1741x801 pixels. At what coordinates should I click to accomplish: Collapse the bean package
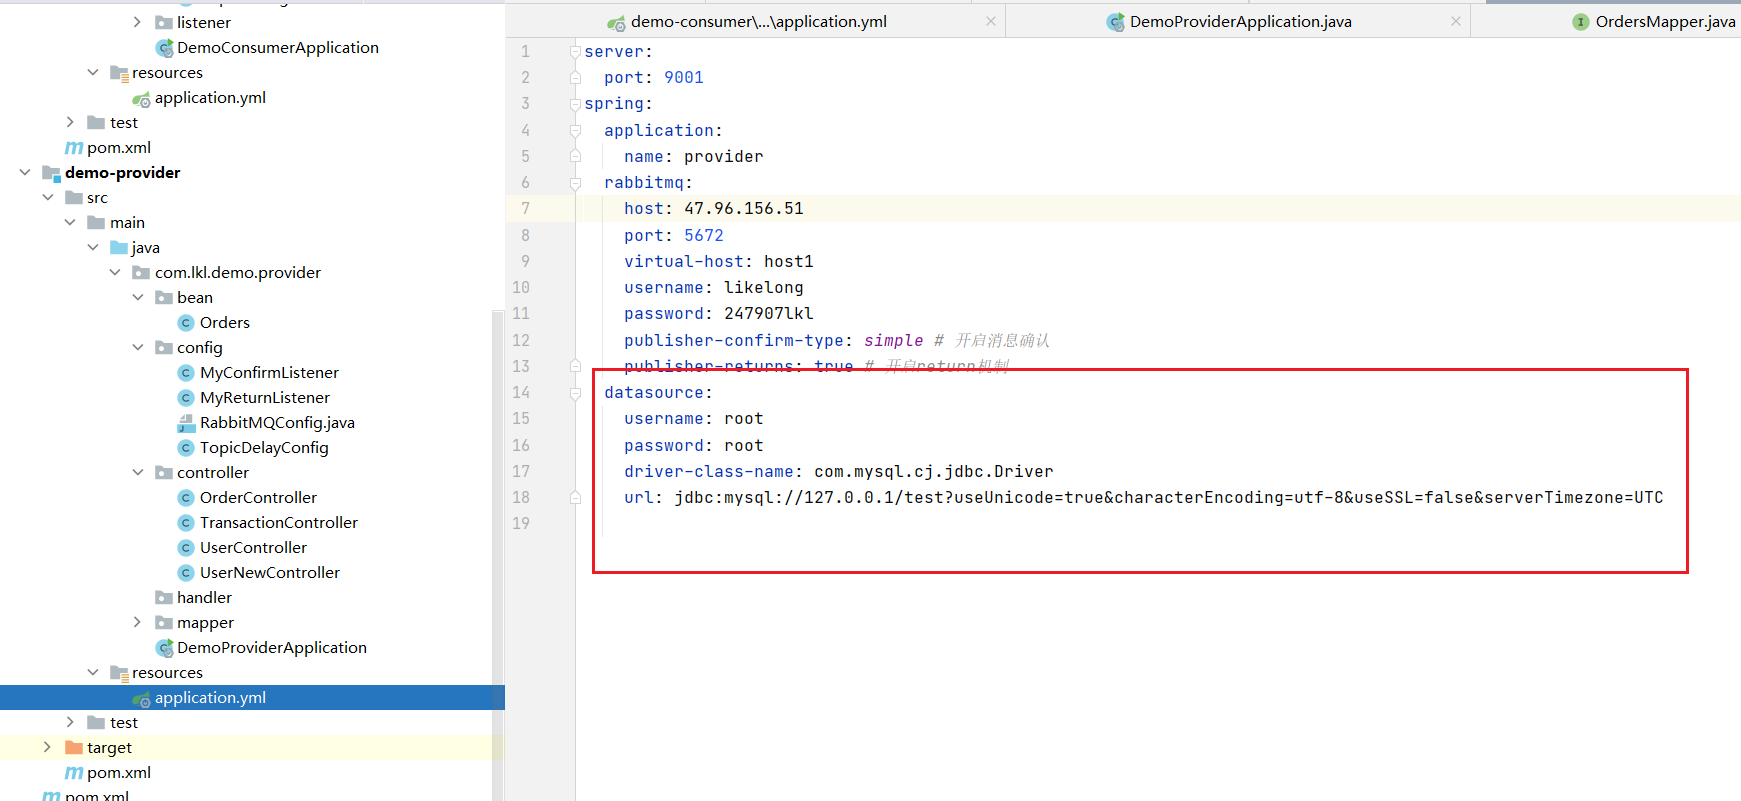click(138, 298)
